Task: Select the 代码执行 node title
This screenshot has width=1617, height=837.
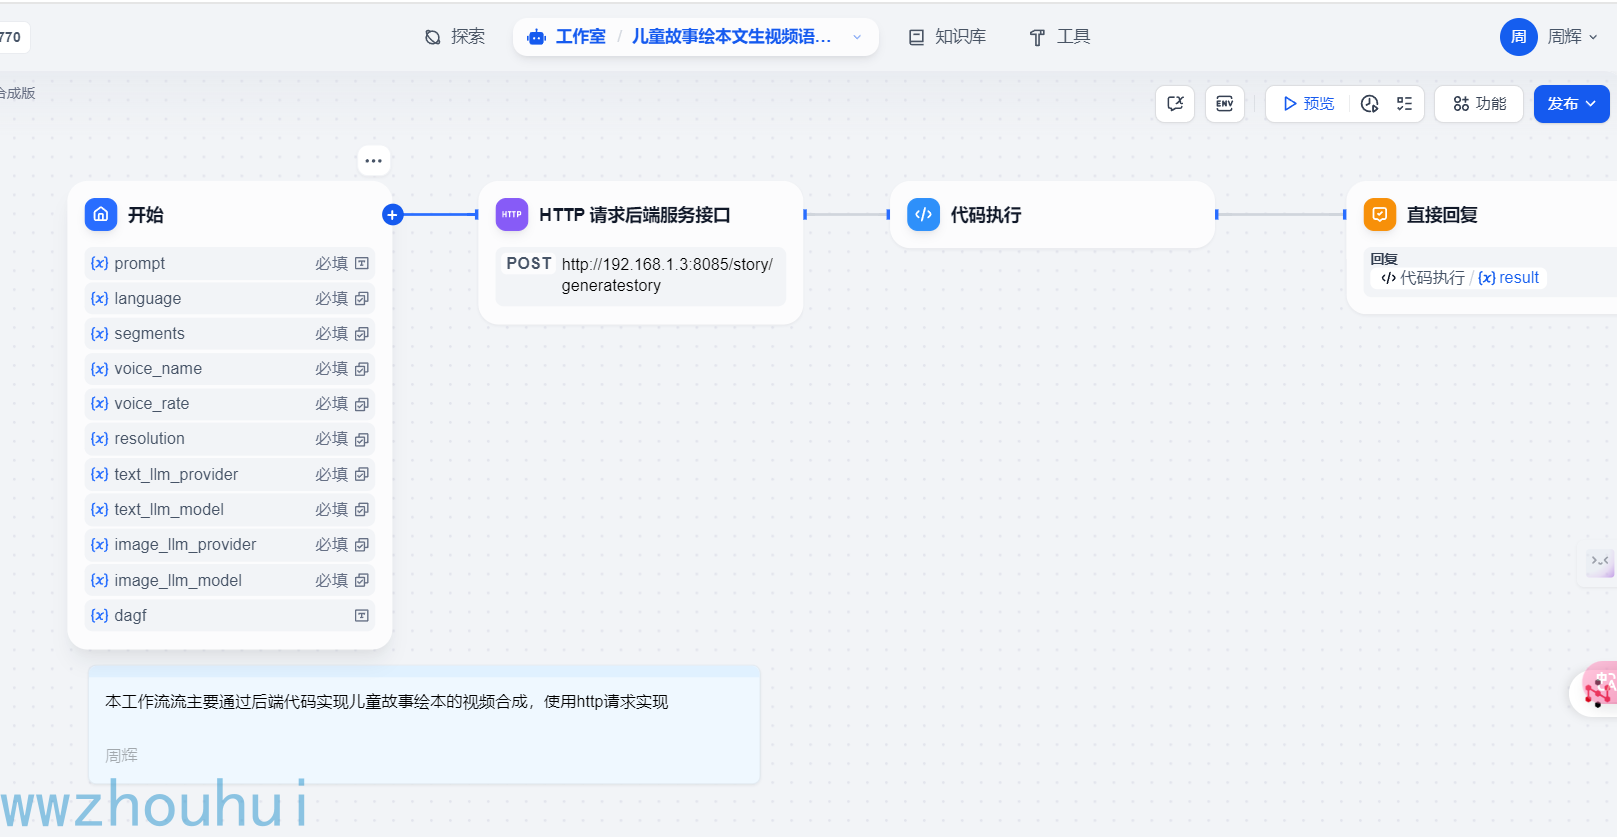Action: 986,215
